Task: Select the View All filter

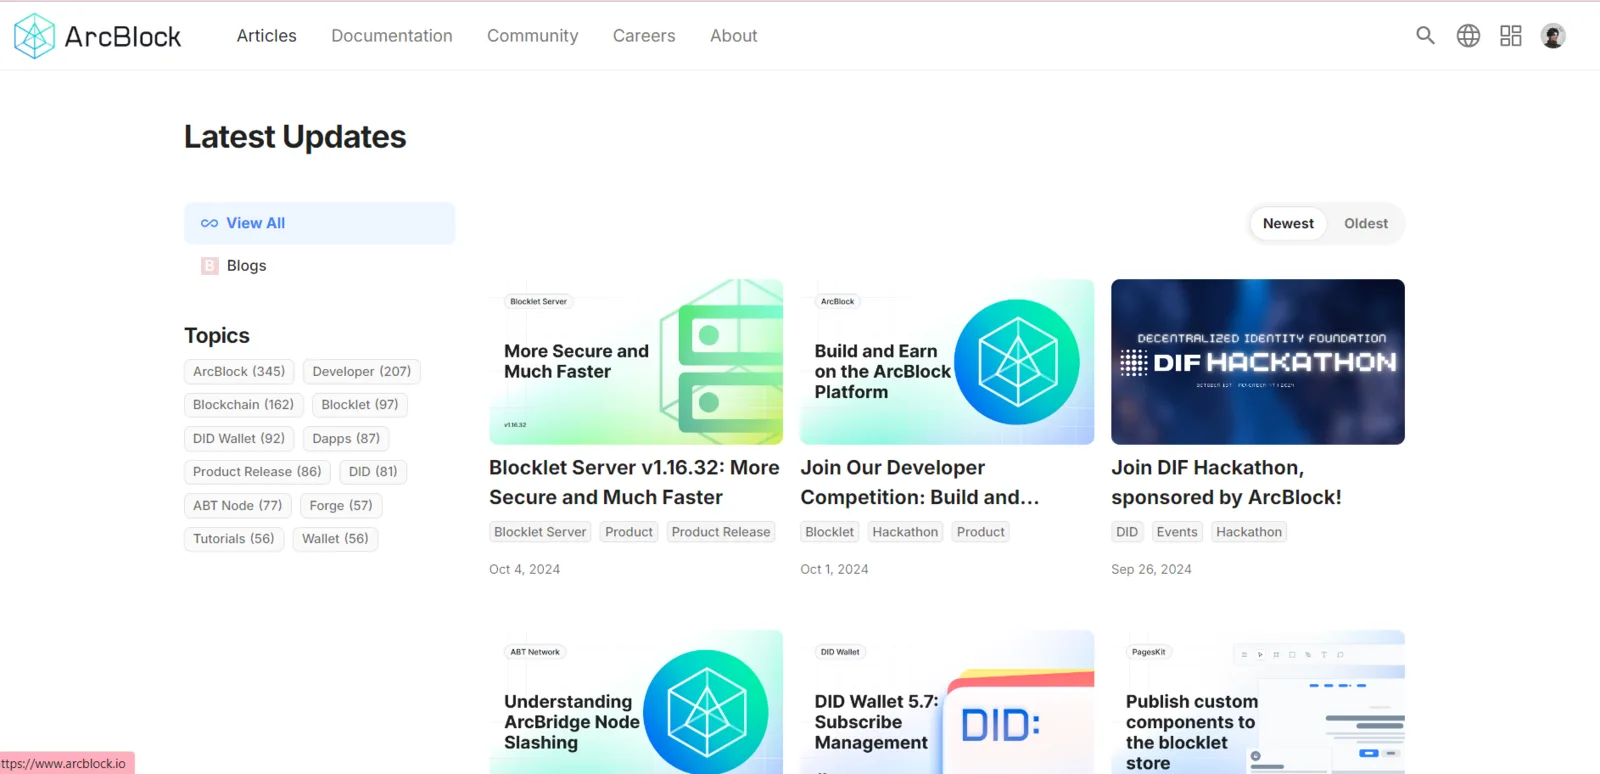Action: pyautogui.click(x=320, y=223)
